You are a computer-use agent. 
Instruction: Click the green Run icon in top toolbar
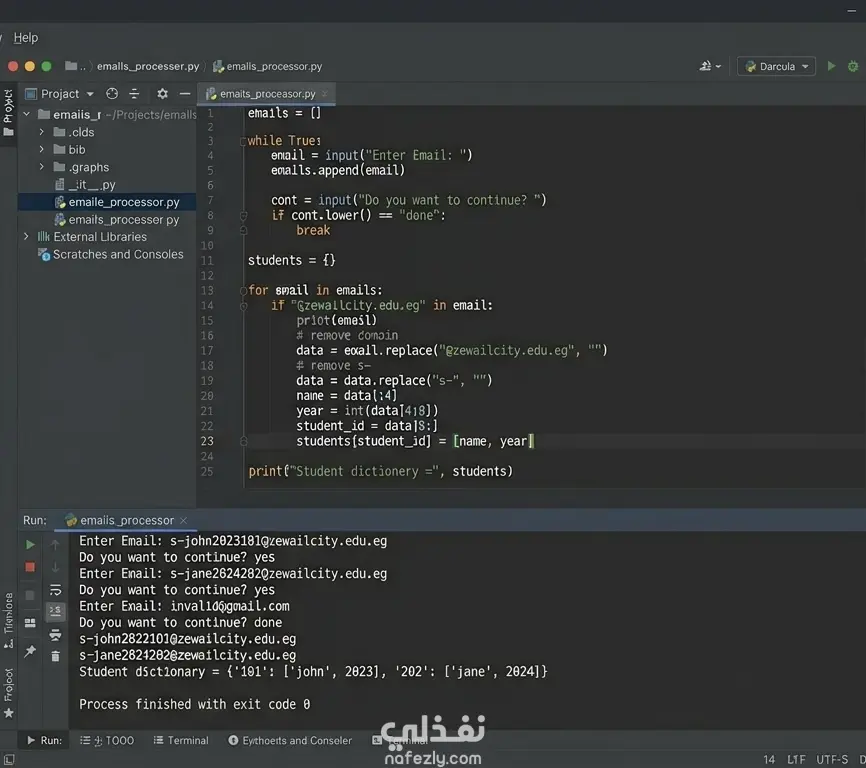831,66
